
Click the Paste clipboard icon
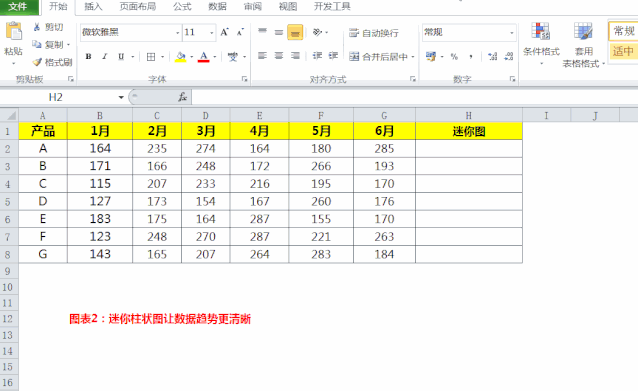pos(13,32)
